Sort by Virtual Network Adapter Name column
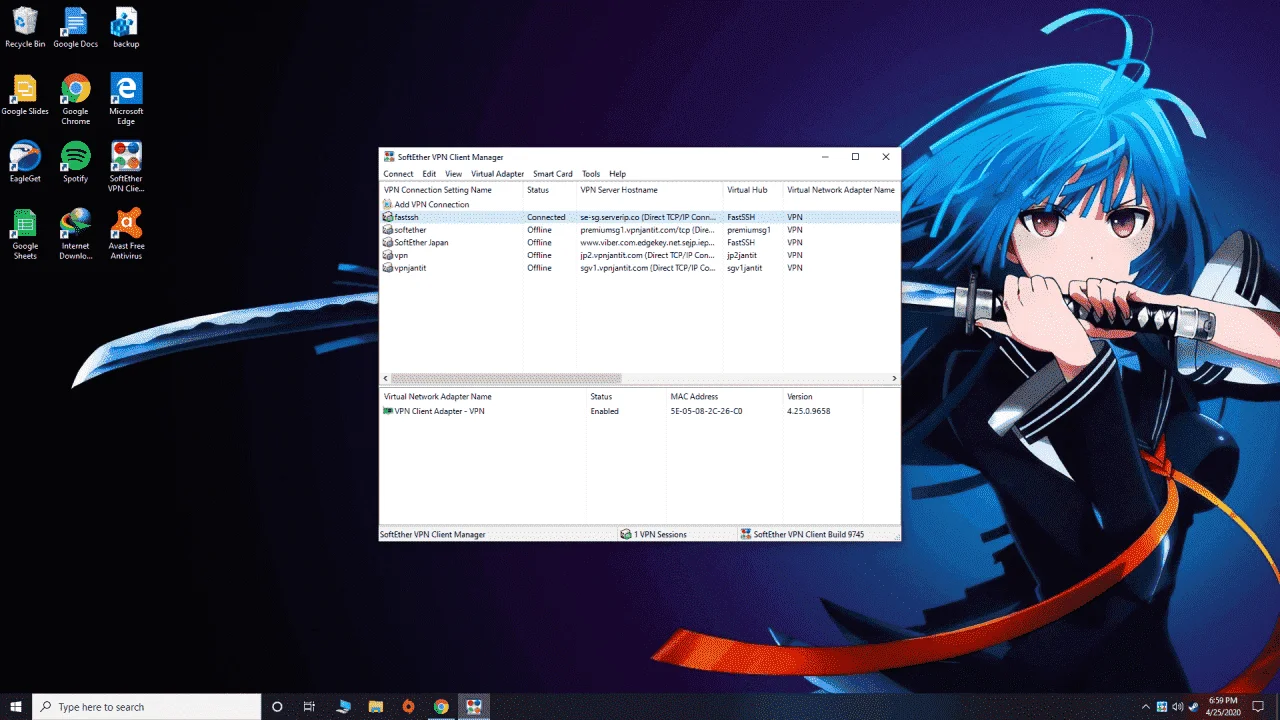Image resolution: width=1280 pixels, height=720 pixels. pos(841,190)
